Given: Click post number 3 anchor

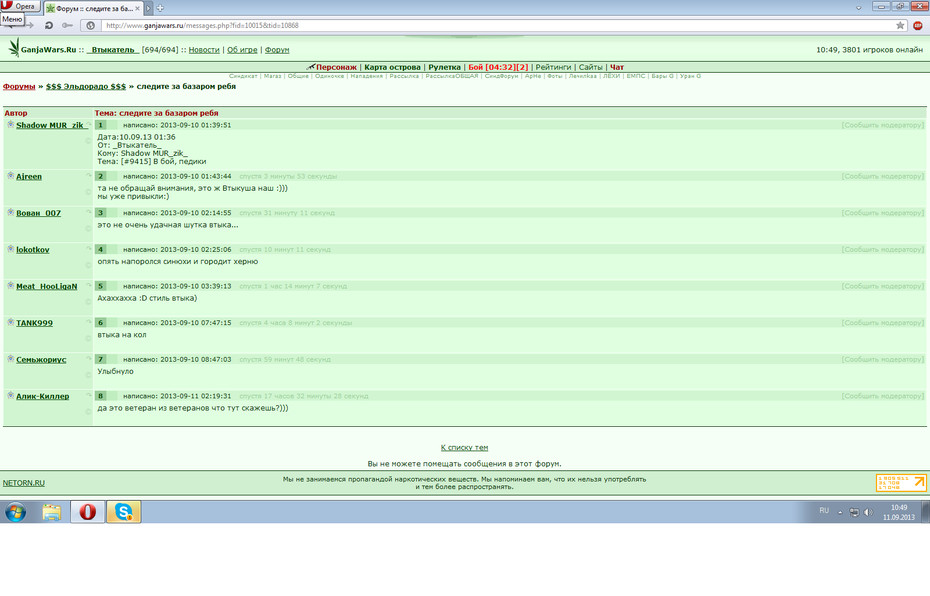Looking at the screenshot, I should click(100, 213).
